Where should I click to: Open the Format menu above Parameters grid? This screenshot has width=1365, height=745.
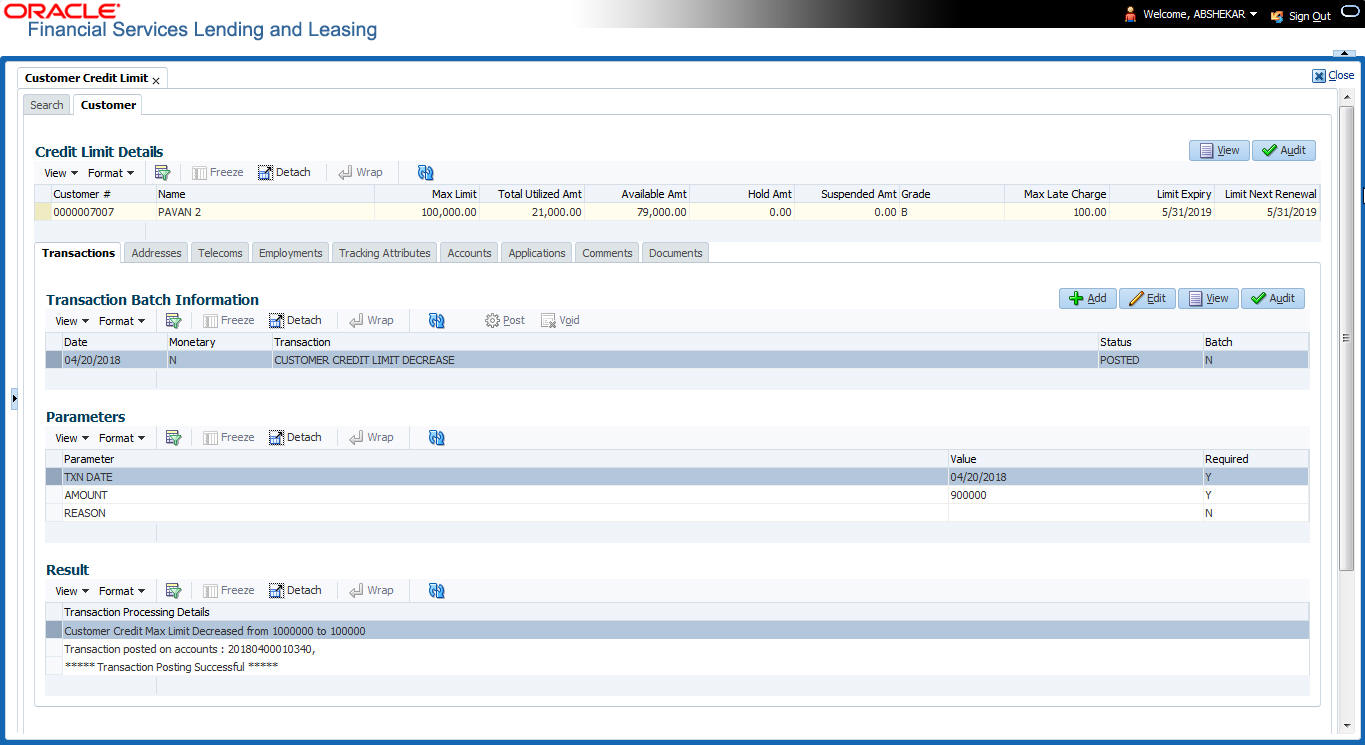tap(121, 437)
